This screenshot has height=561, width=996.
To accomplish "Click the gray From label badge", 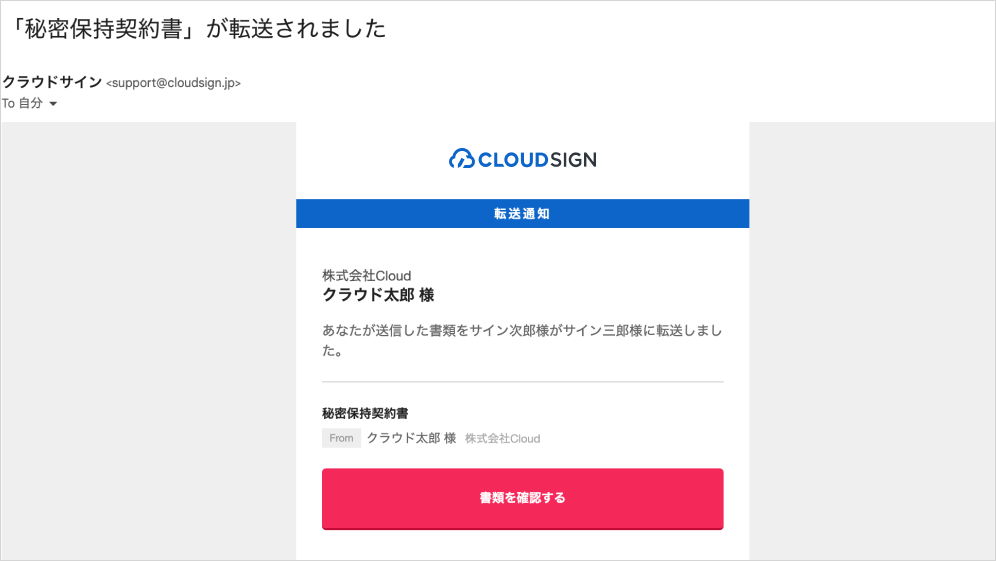I will pyautogui.click(x=341, y=438).
